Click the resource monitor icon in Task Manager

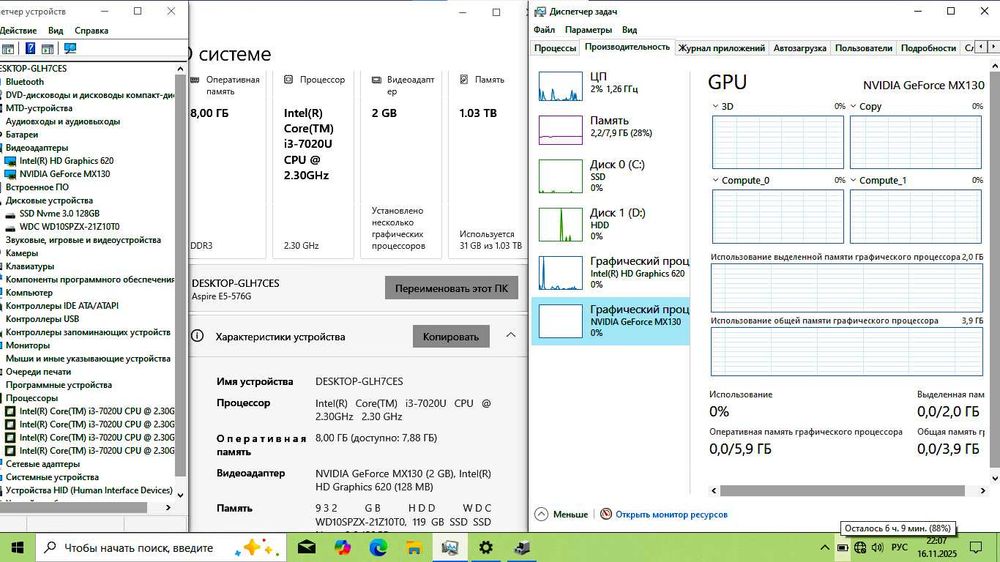(x=606, y=514)
